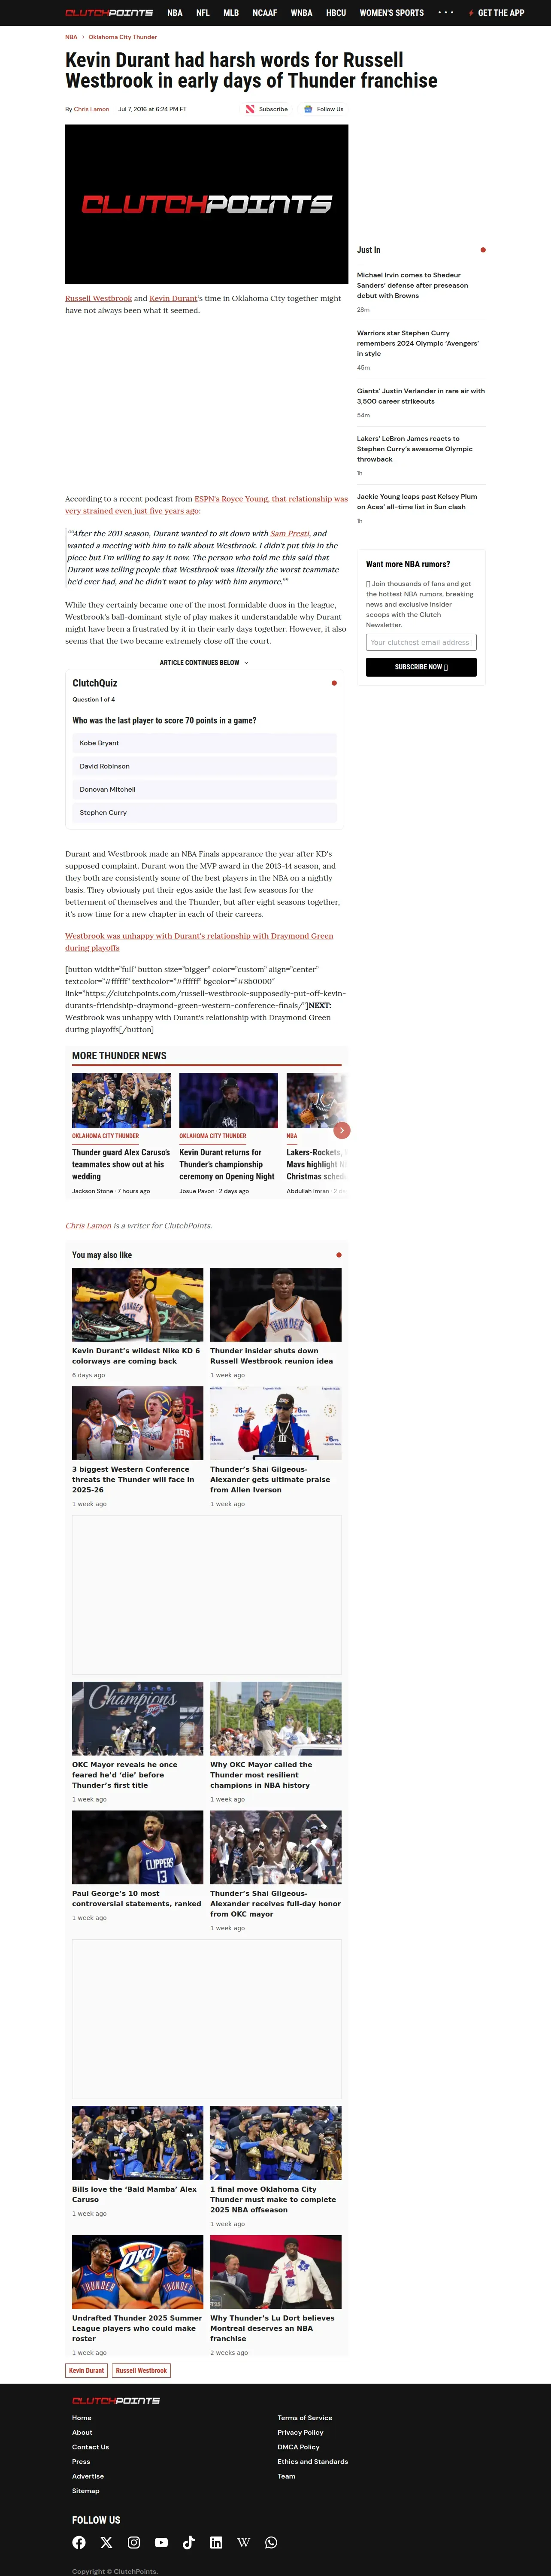The width and height of the screenshot is (551, 2576).
Task: Open the Kevin Durant inline text link
Action: (173, 298)
